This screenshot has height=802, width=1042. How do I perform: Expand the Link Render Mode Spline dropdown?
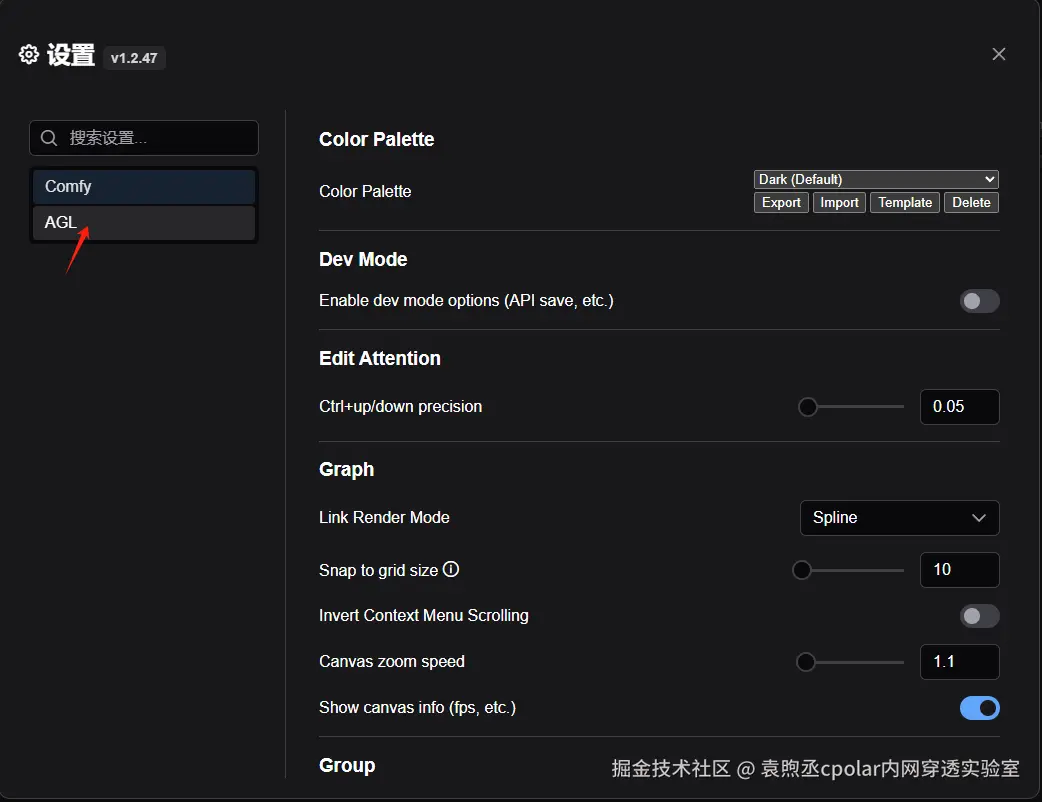899,518
